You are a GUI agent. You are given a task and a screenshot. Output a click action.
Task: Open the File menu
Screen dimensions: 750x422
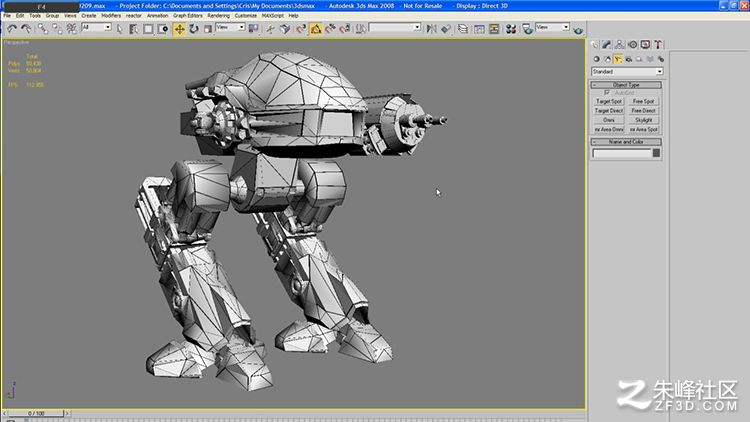tap(7, 16)
